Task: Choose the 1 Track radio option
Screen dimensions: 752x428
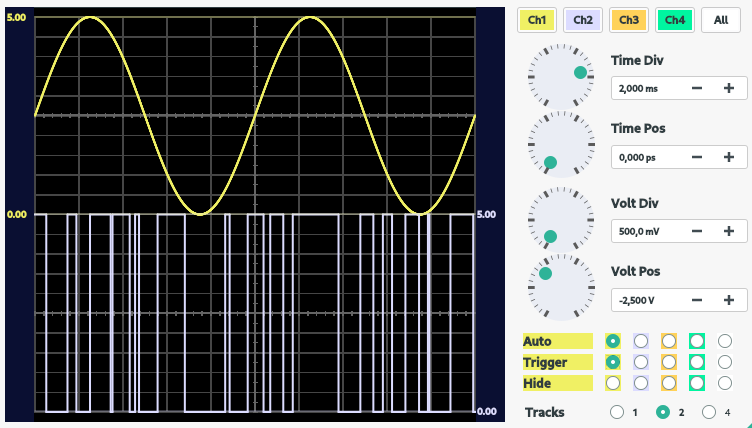Action: pyautogui.click(x=617, y=412)
